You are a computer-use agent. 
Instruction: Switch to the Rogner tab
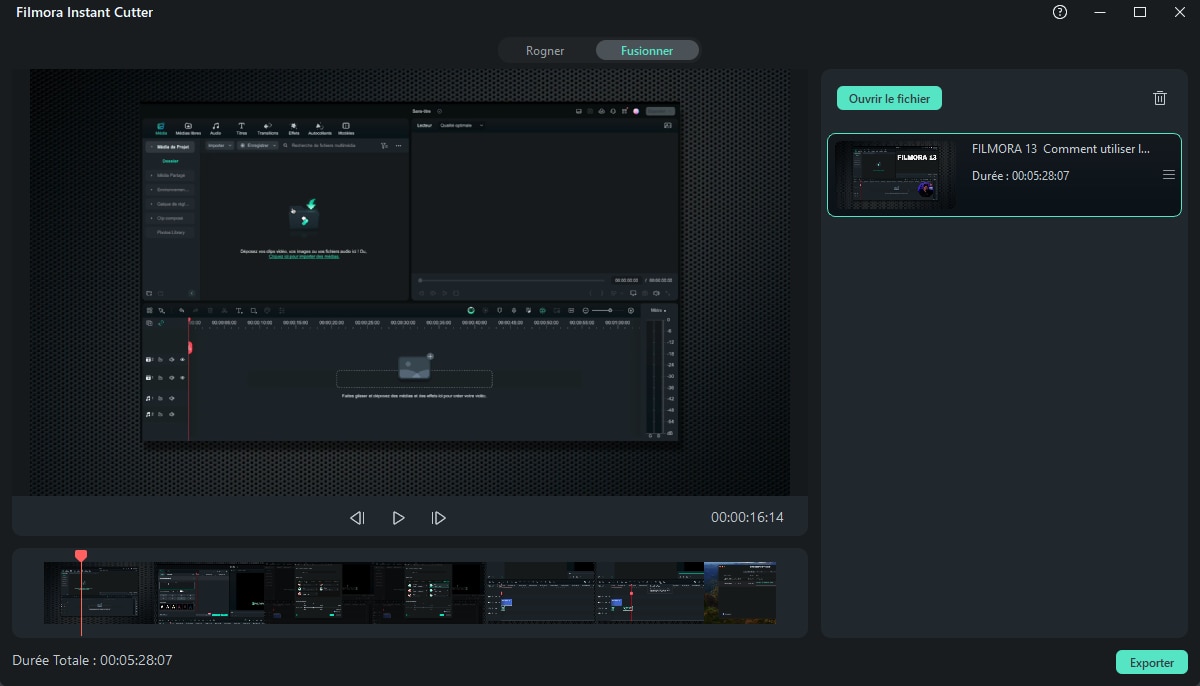(545, 50)
